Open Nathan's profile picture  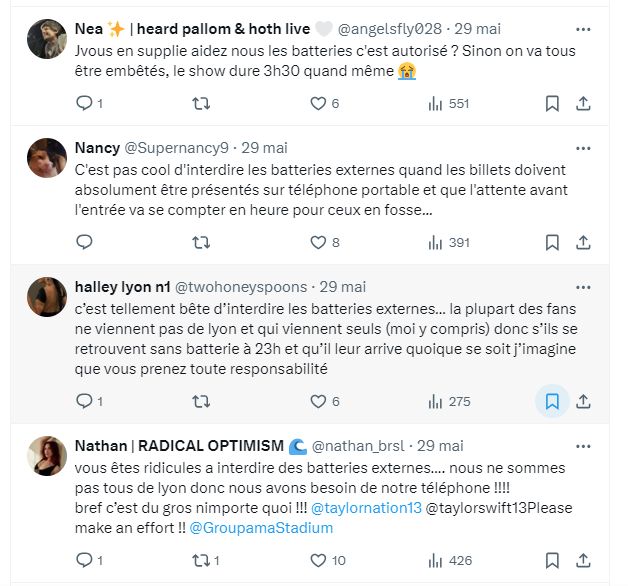[47, 456]
